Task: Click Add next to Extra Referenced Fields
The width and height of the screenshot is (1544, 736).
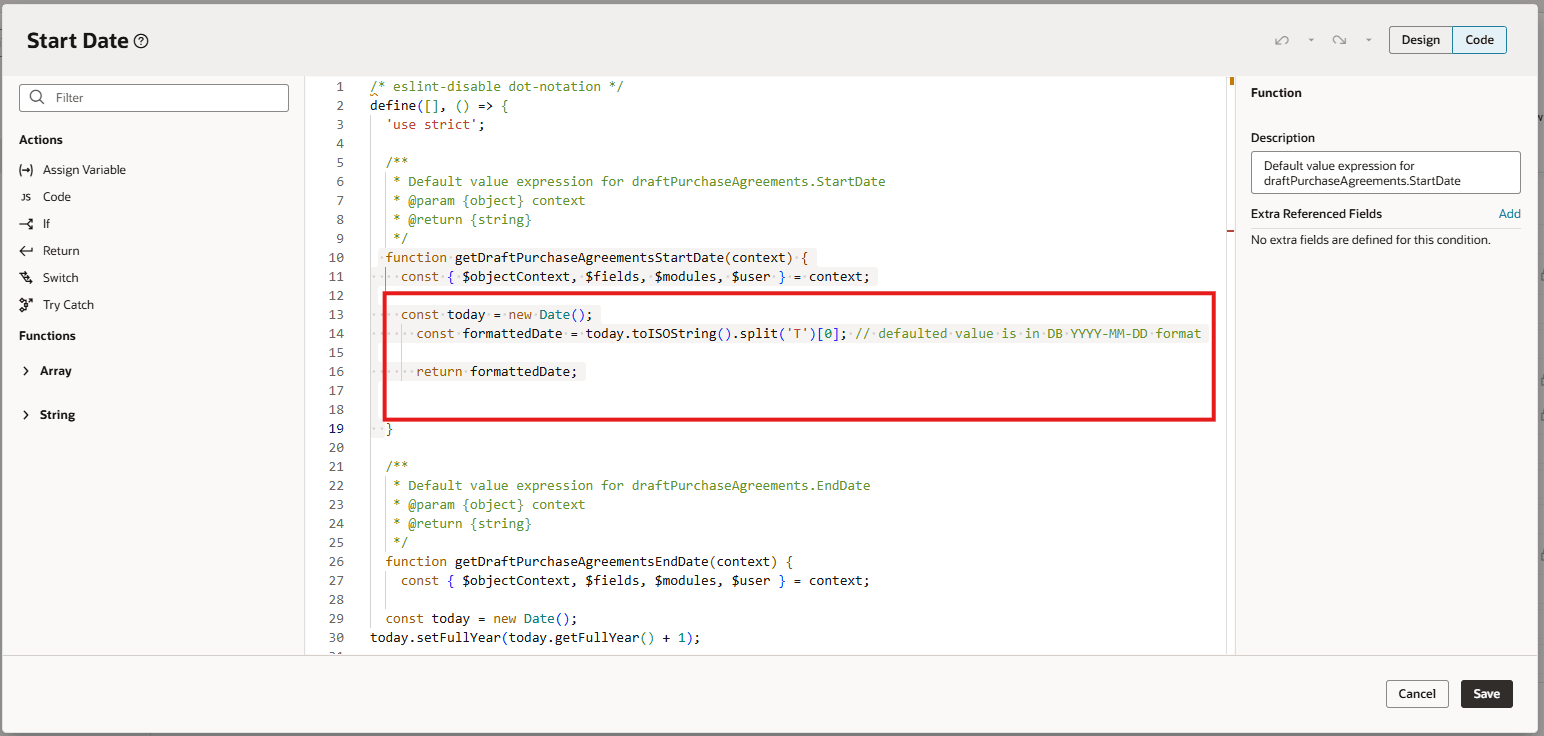Action: (x=1510, y=213)
